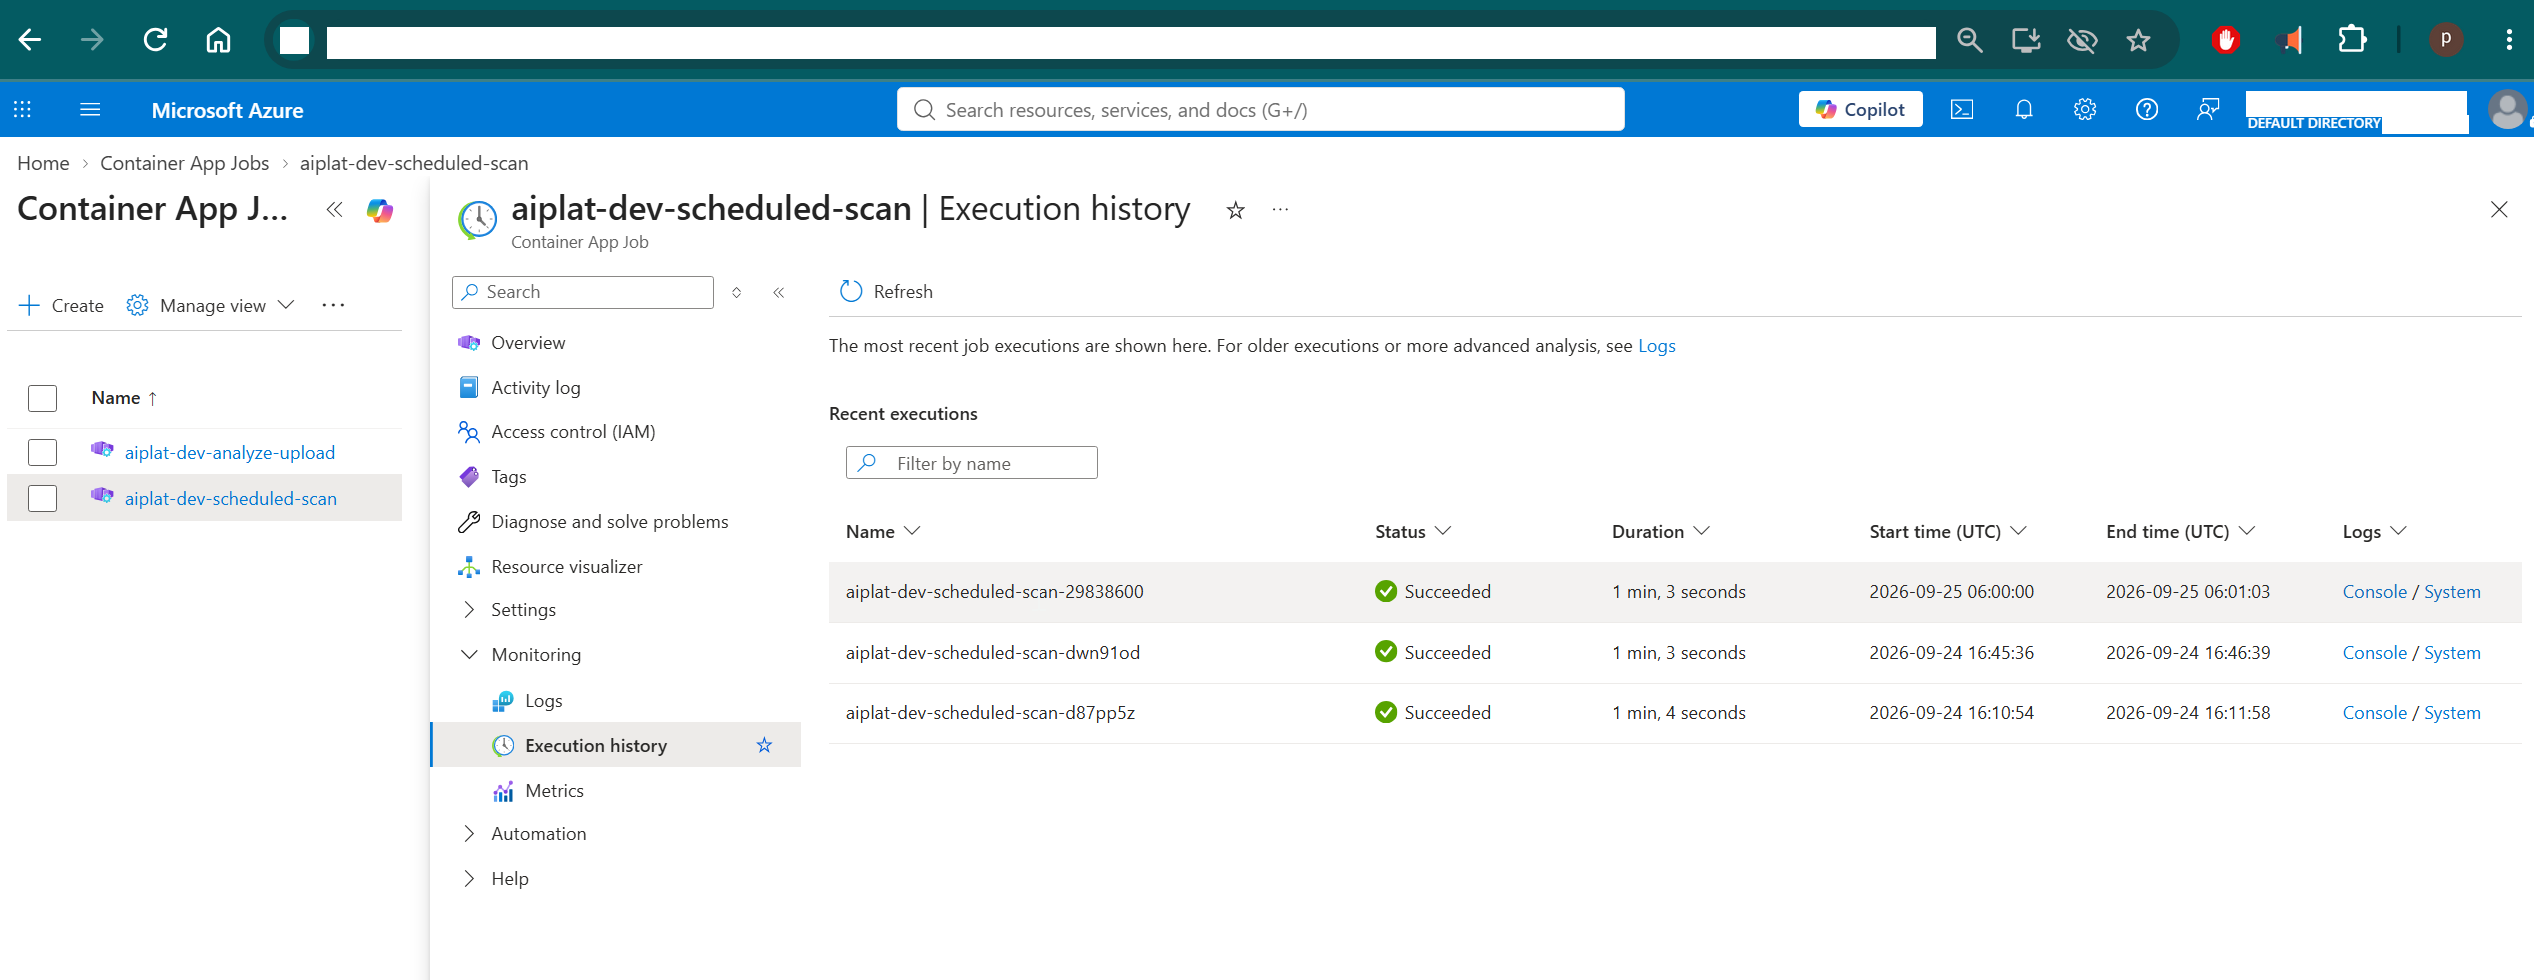Image resolution: width=2534 pixels, height=980 pixels.
Task: Open the Manage view dropdown
Action: point(211,305)
